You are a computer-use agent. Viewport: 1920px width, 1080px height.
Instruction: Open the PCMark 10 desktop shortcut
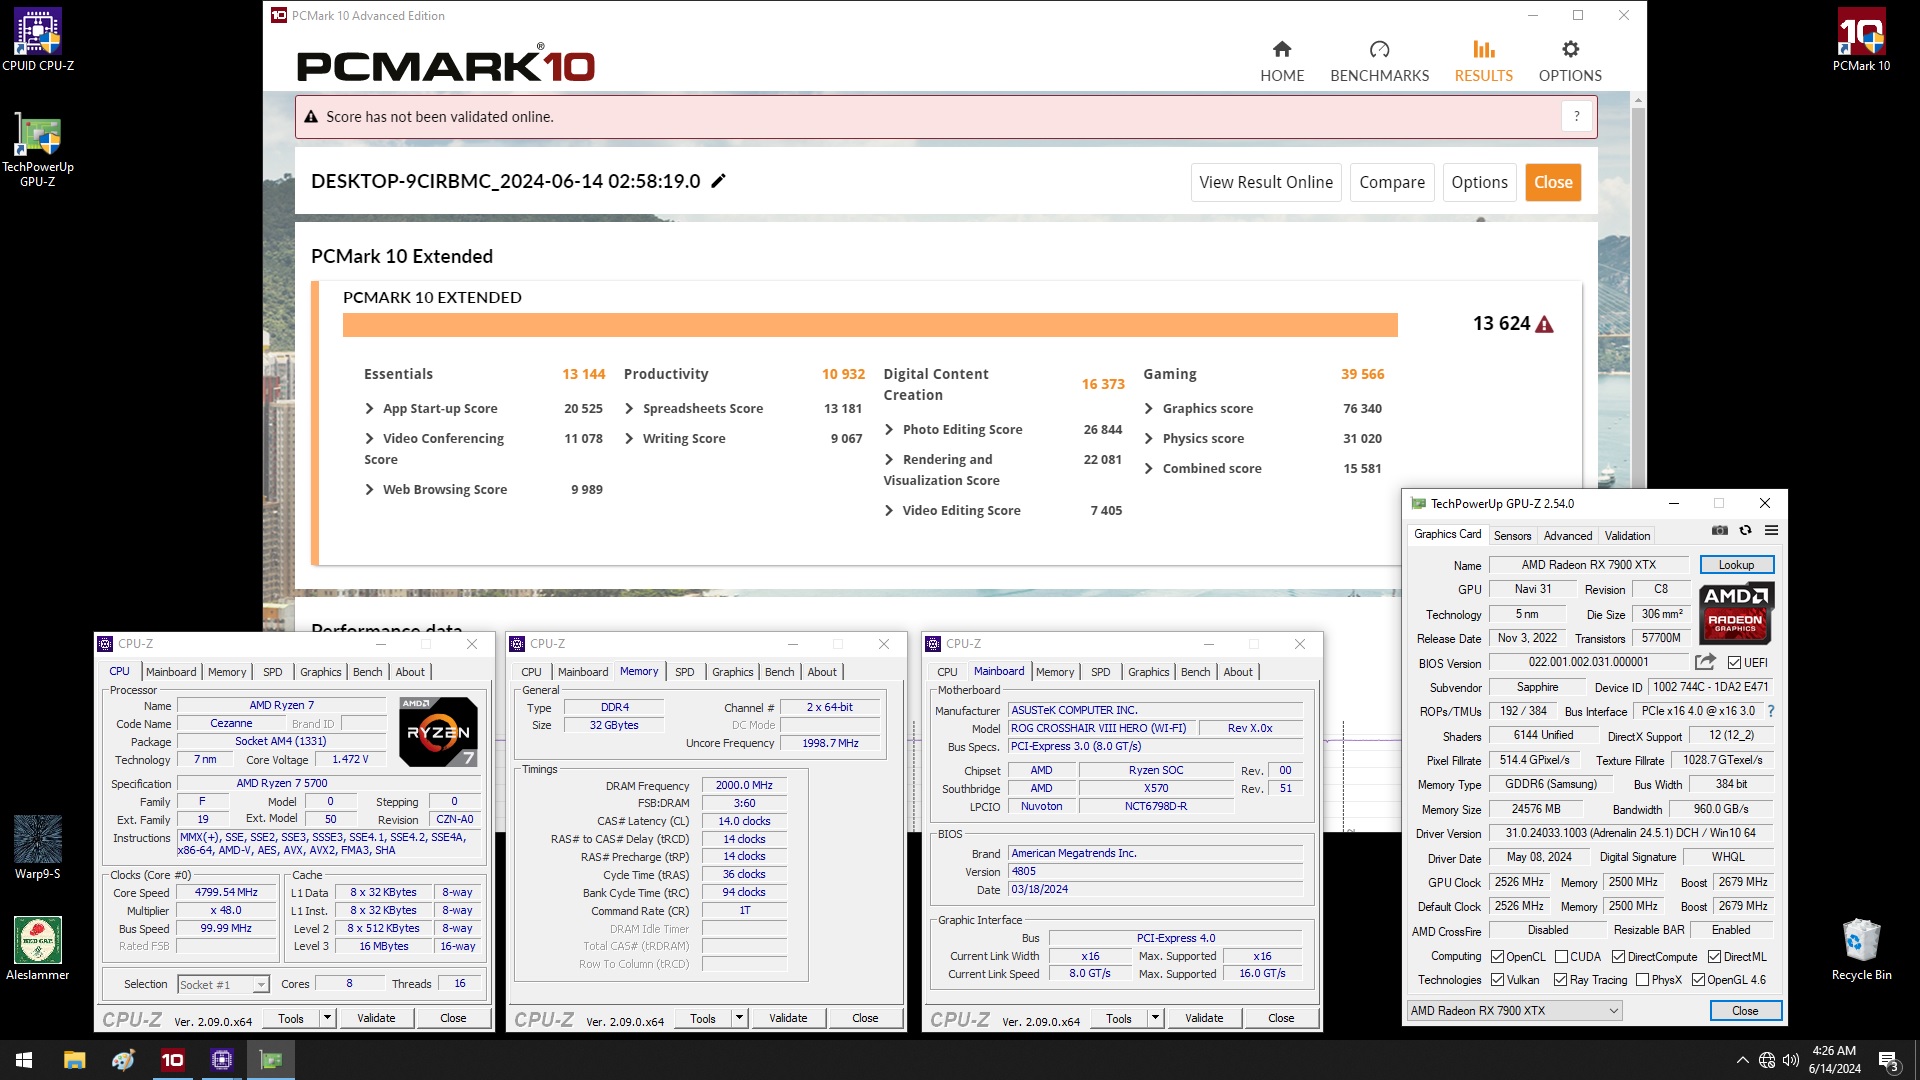(1861, 40)
